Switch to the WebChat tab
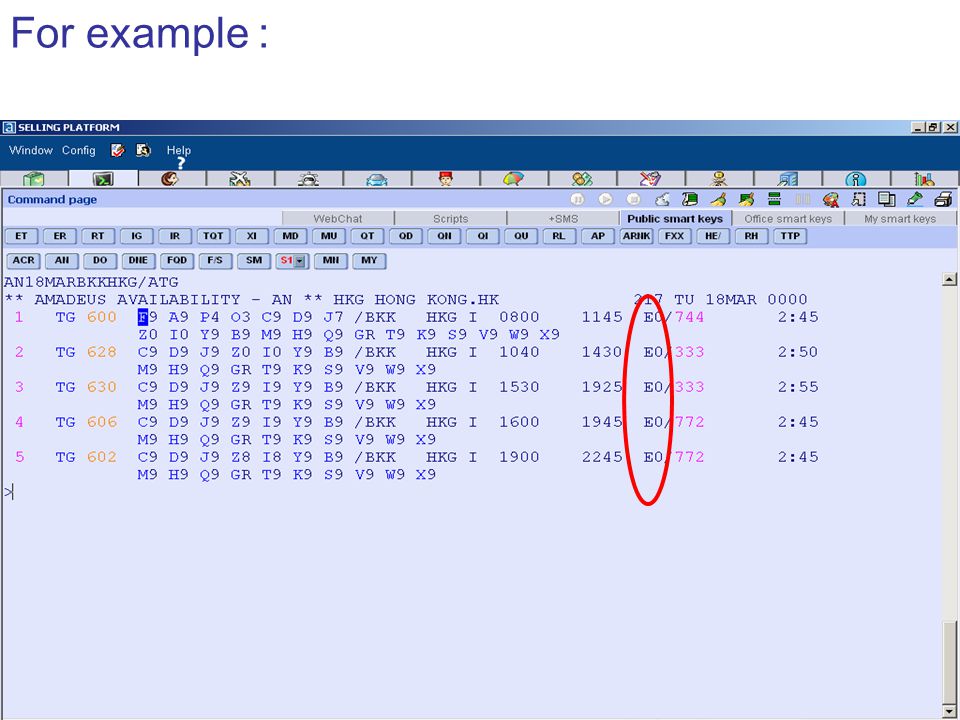960x720 pixels. tap(338, 219)
